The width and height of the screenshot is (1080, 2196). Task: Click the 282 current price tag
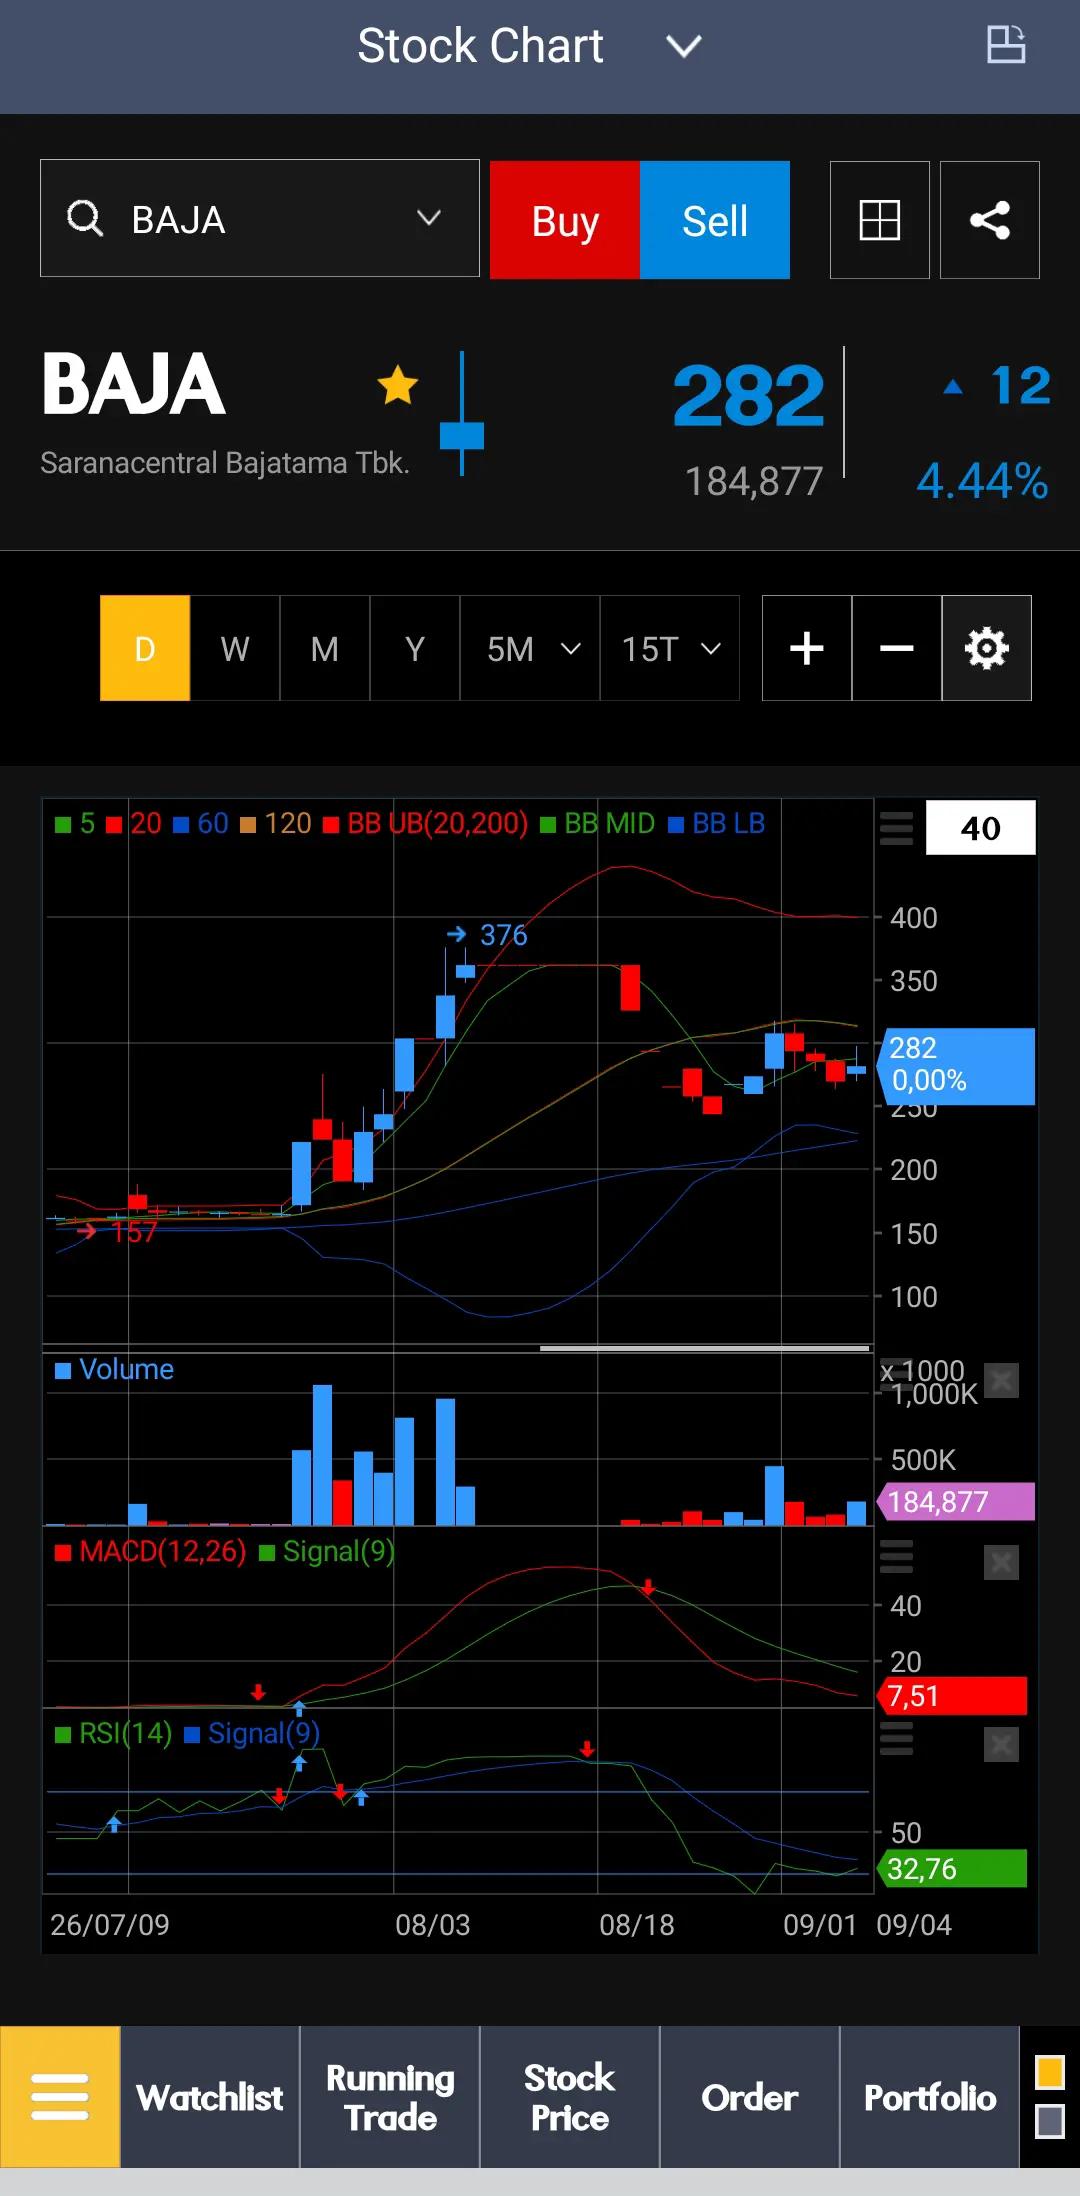[x=956, y=1065]
